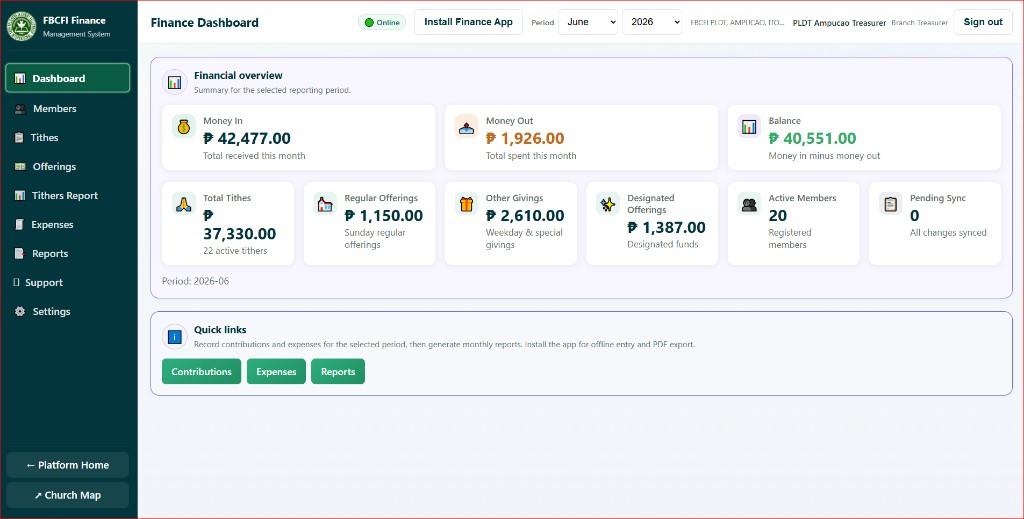Click the Branch Treasurer role label

[920, 23]
